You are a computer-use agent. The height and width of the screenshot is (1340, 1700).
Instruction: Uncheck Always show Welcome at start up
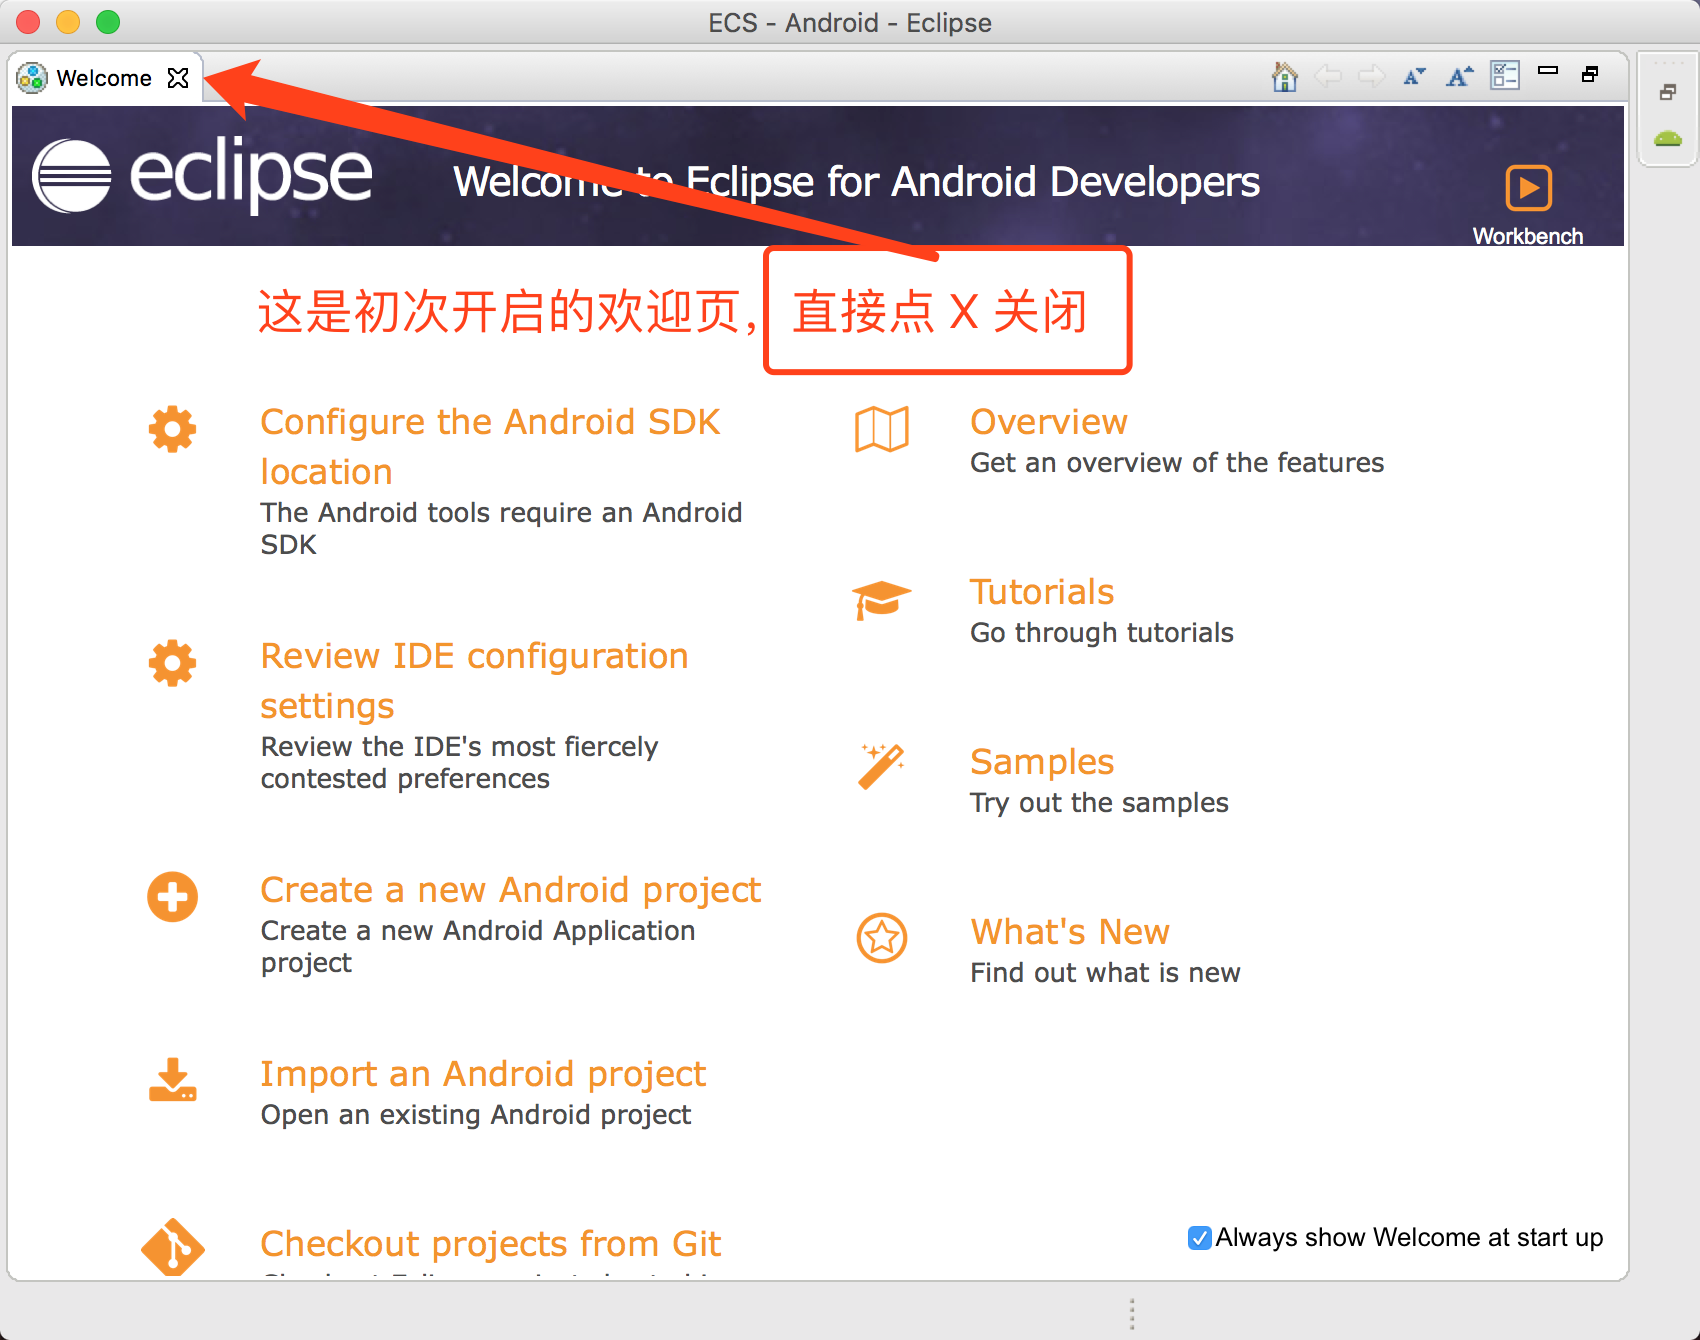(1200, 1238)
